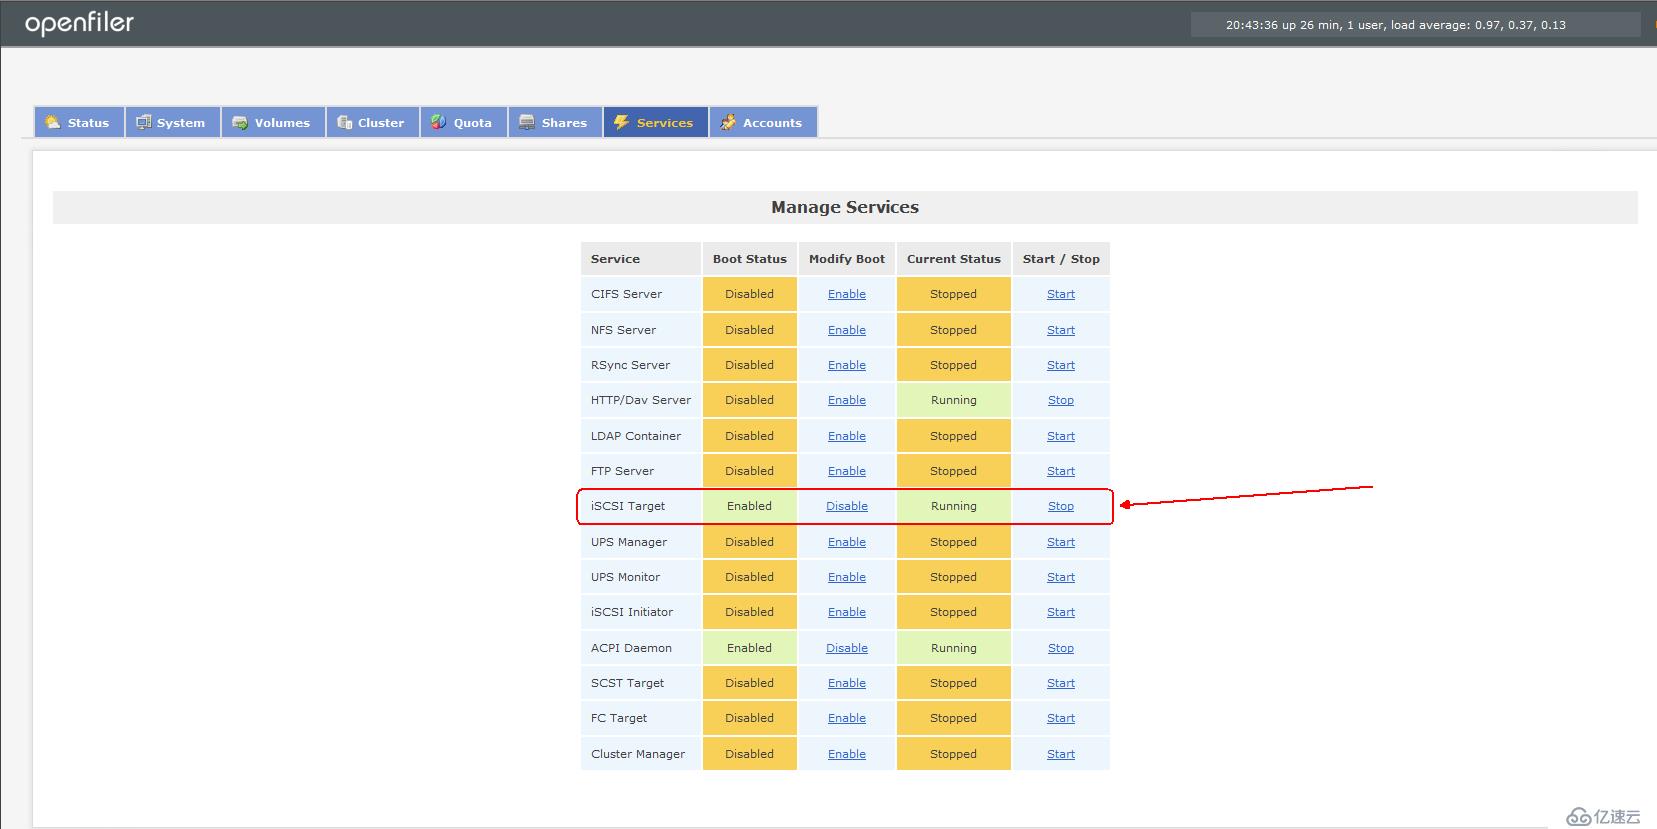
Task: Enable FC Target at boot
Action: tap(847, 718)
